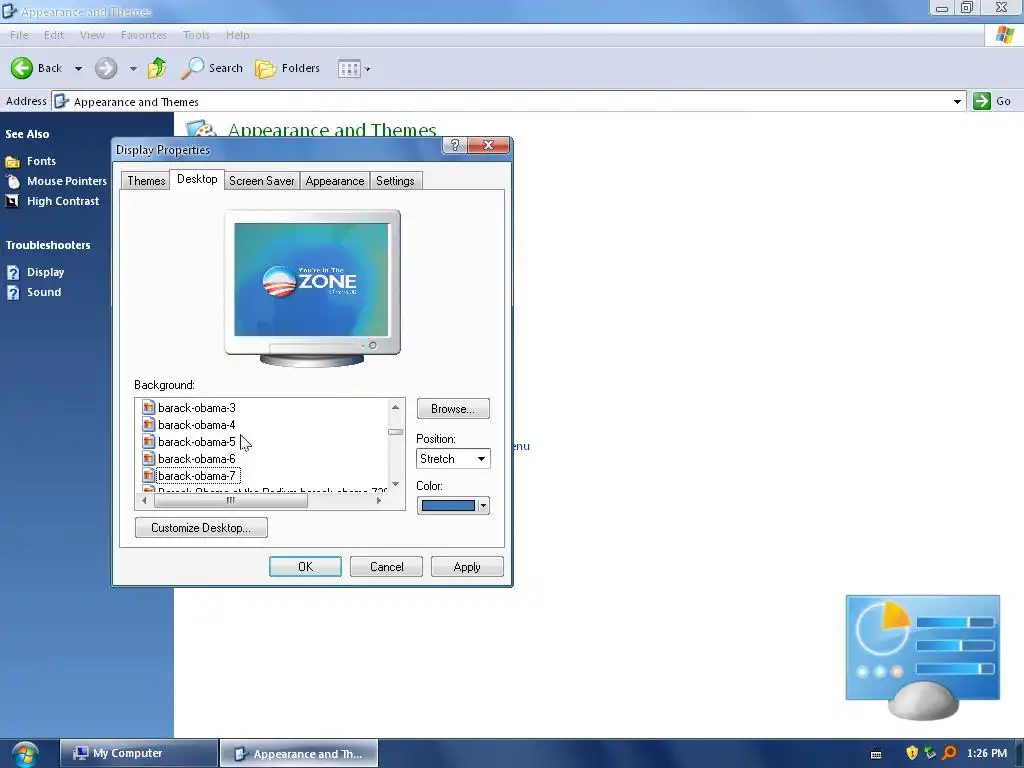Screen dimensions: 1024x768
Task: Switch to the Appearance tab
Action: tap(335, 181)
